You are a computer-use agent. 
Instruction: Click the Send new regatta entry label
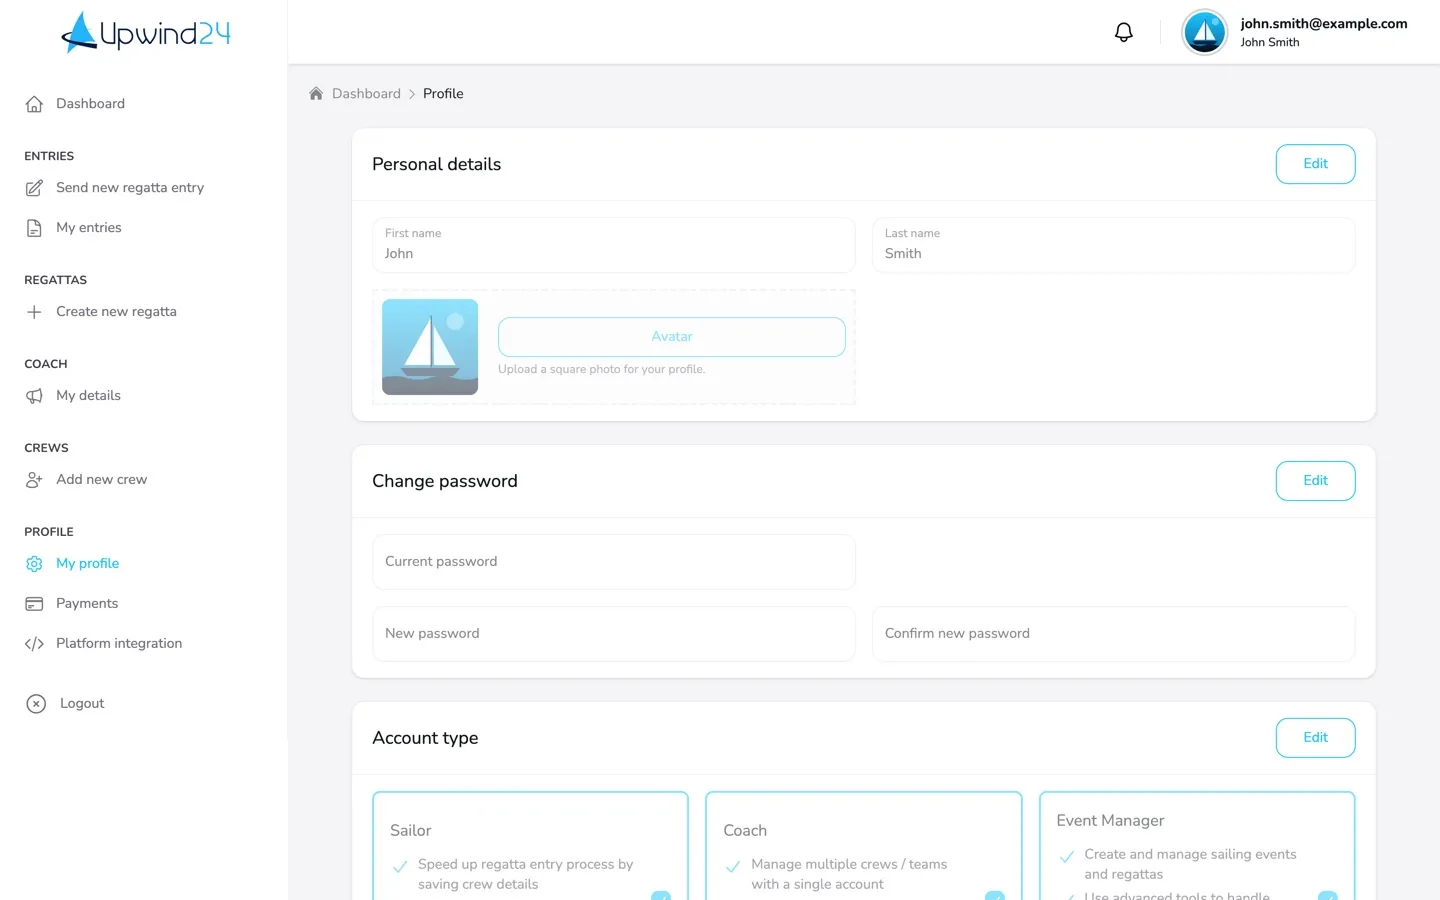coord(130,188)
